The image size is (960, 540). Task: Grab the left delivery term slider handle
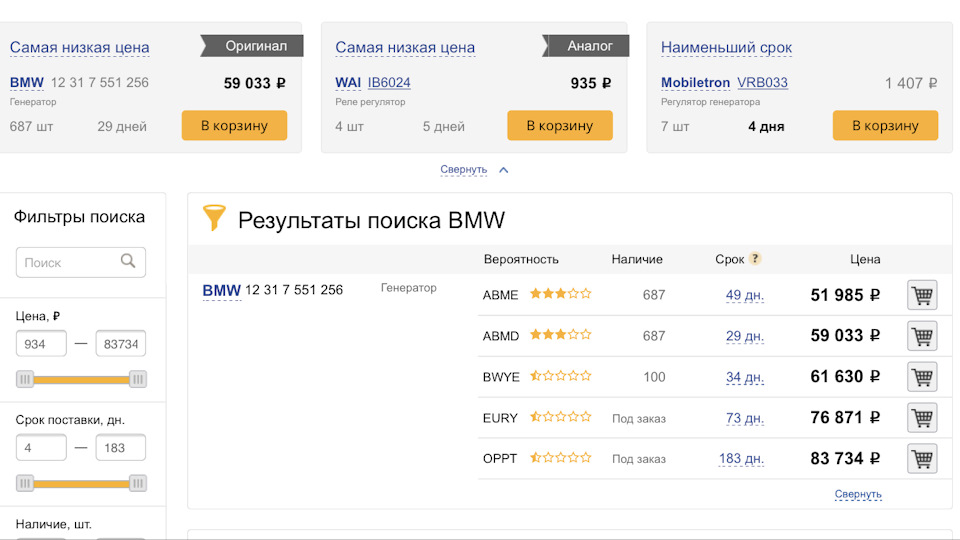pos(24,484)
